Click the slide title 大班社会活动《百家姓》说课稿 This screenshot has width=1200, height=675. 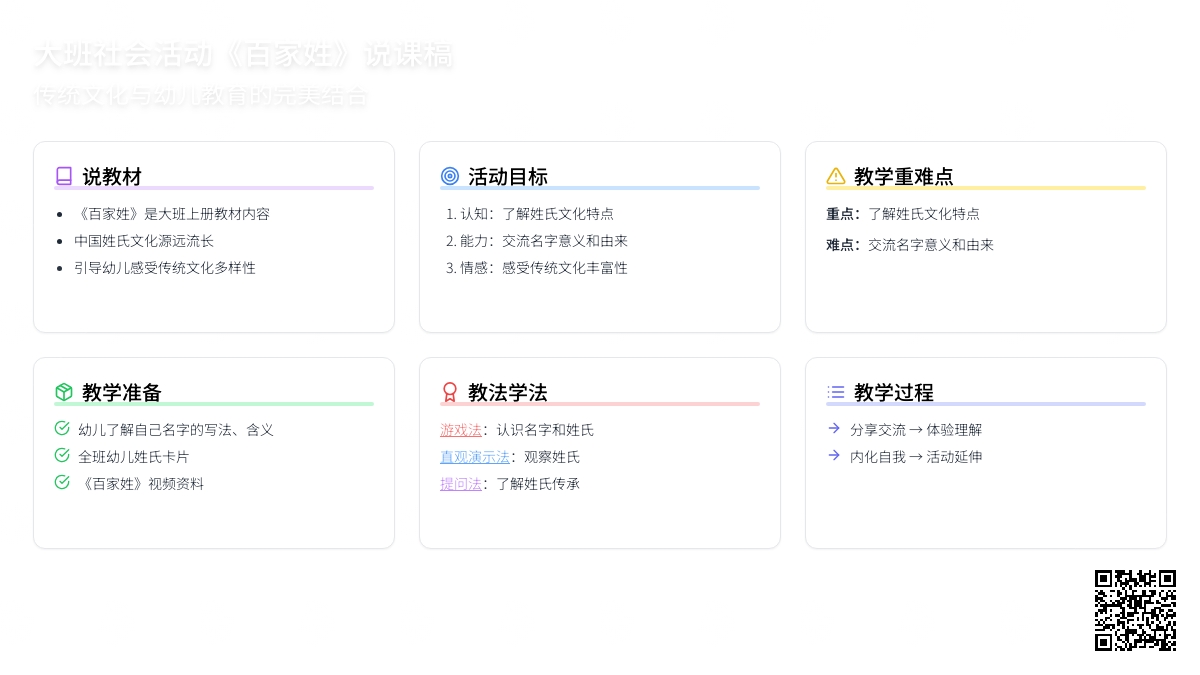tap(243, 55)
